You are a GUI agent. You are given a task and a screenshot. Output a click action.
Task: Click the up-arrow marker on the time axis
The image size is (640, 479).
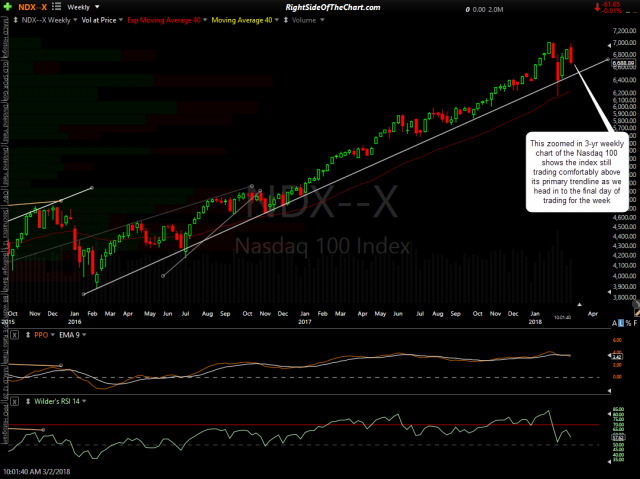click(x=579, y=304)
